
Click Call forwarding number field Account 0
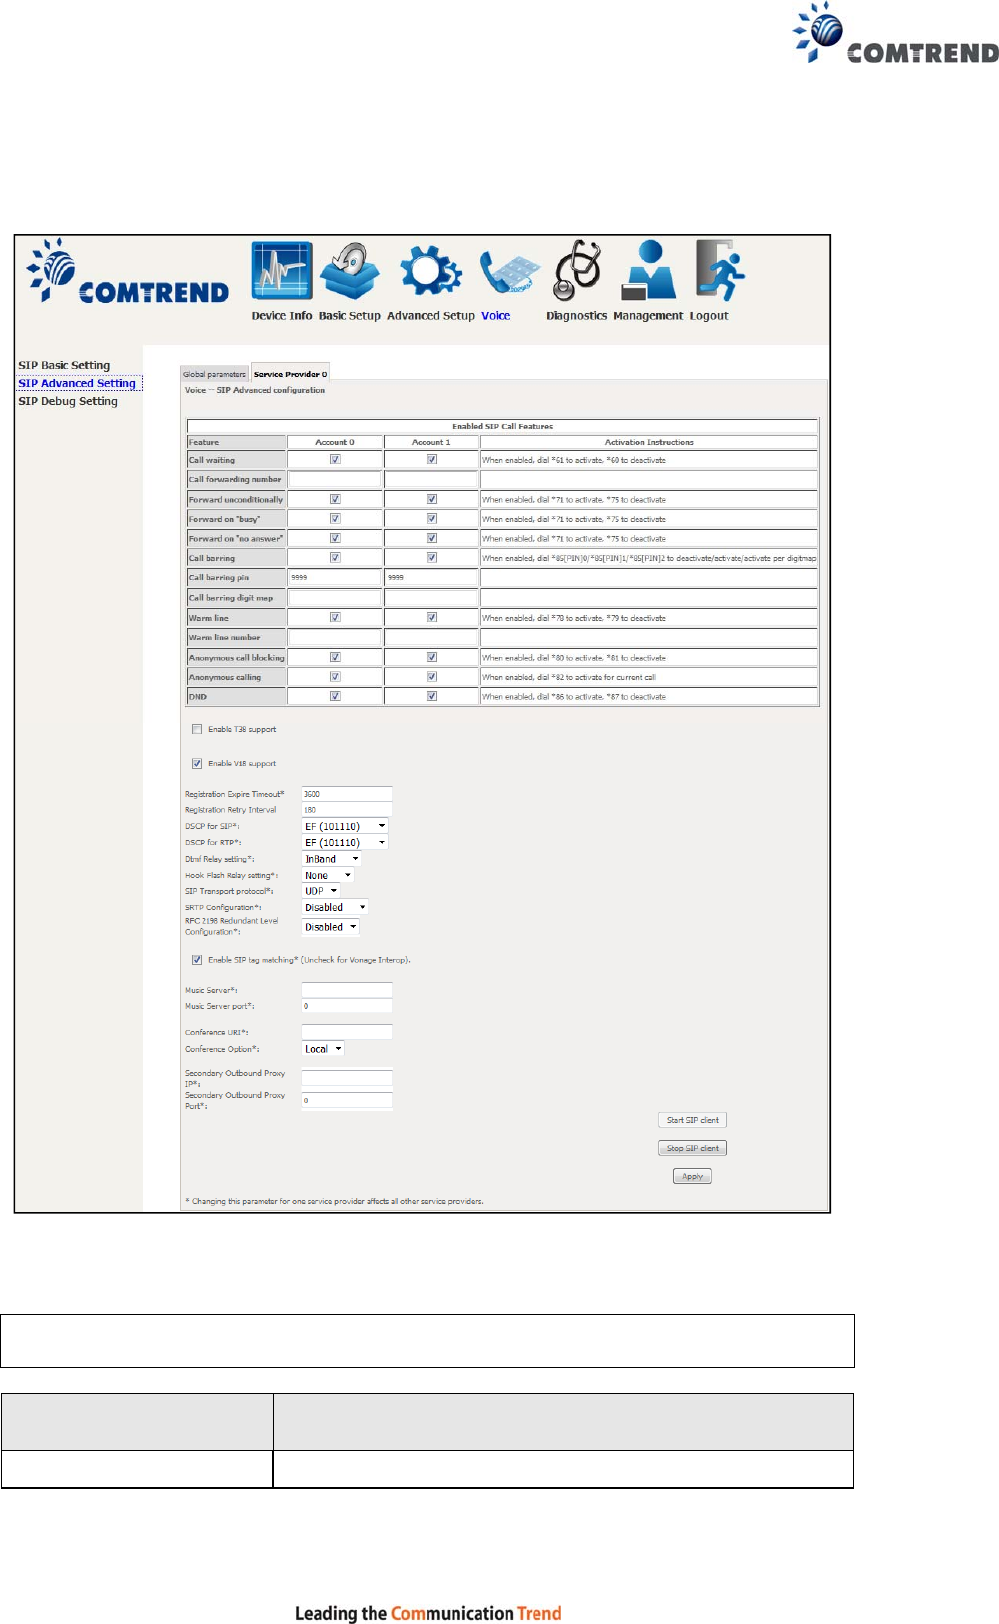(335, 479)
